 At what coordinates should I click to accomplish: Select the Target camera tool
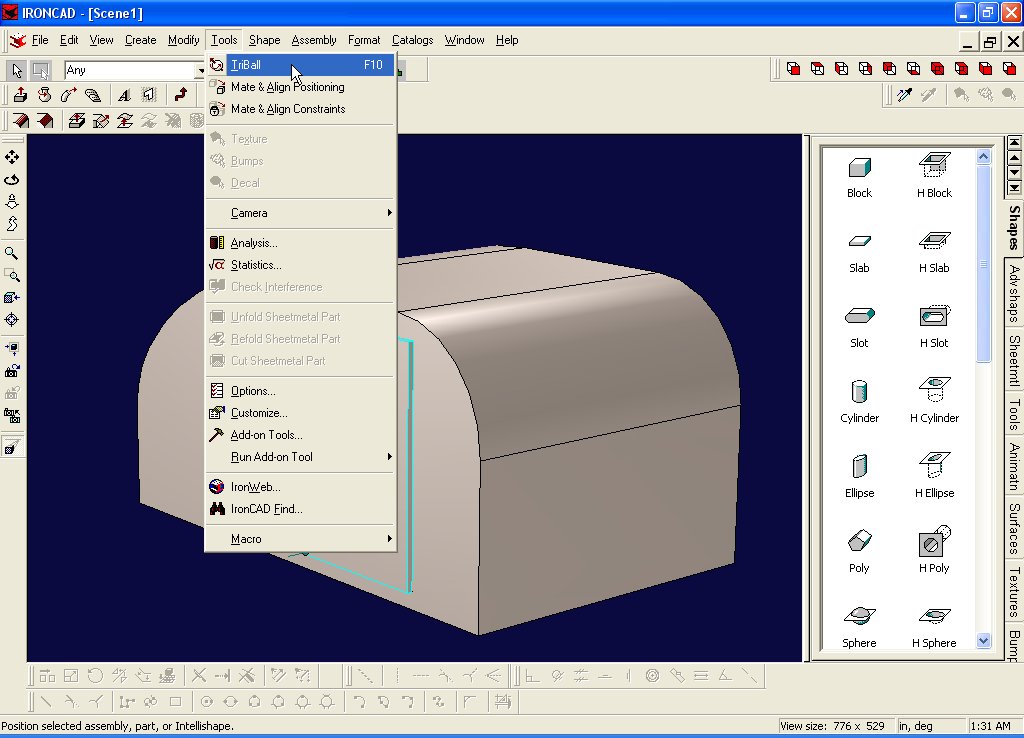click(x=12, y=320)
